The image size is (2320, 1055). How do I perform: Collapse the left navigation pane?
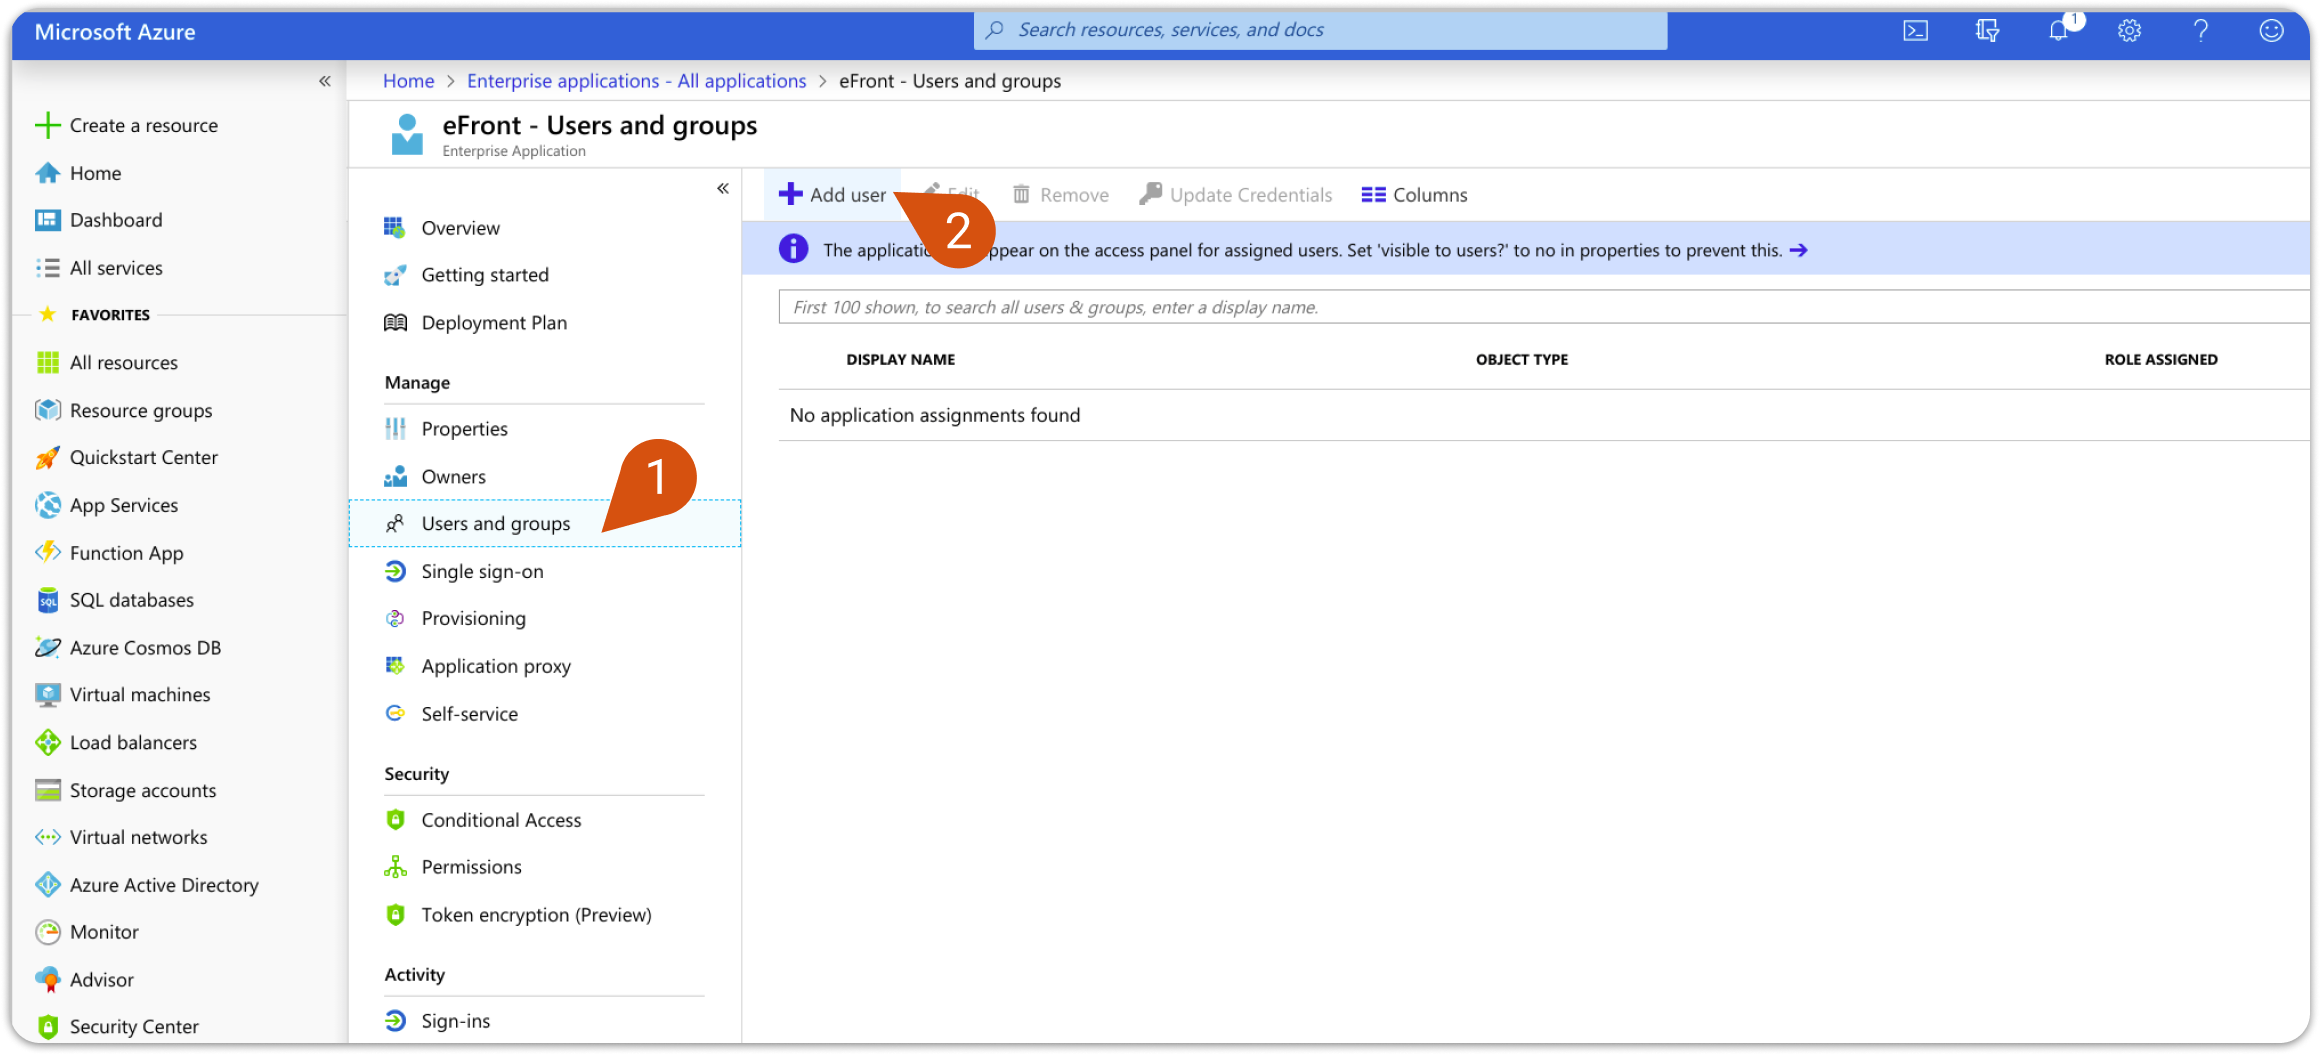tap(325, 80)
